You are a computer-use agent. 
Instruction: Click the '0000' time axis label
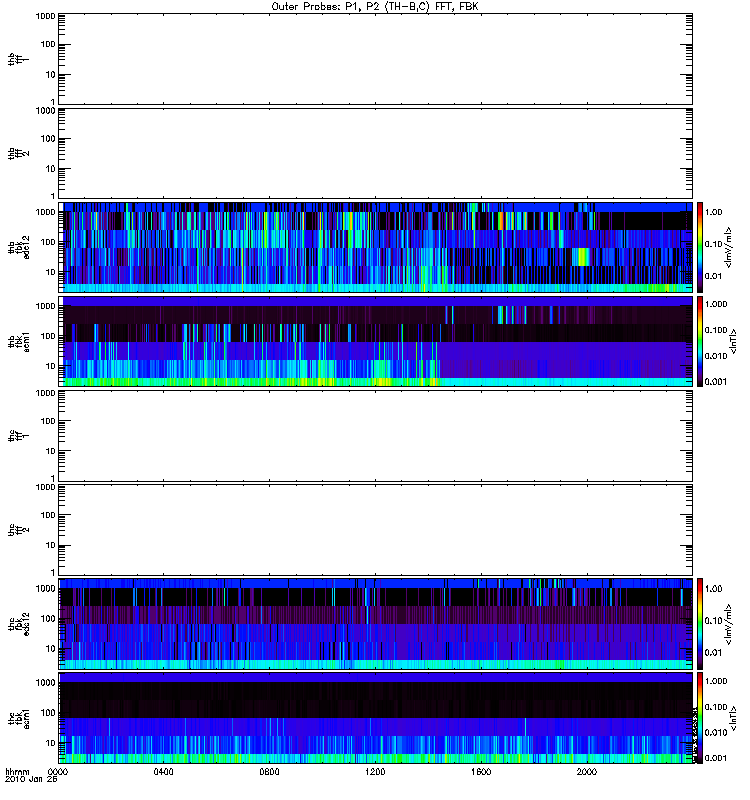click(x=57, y=772)
